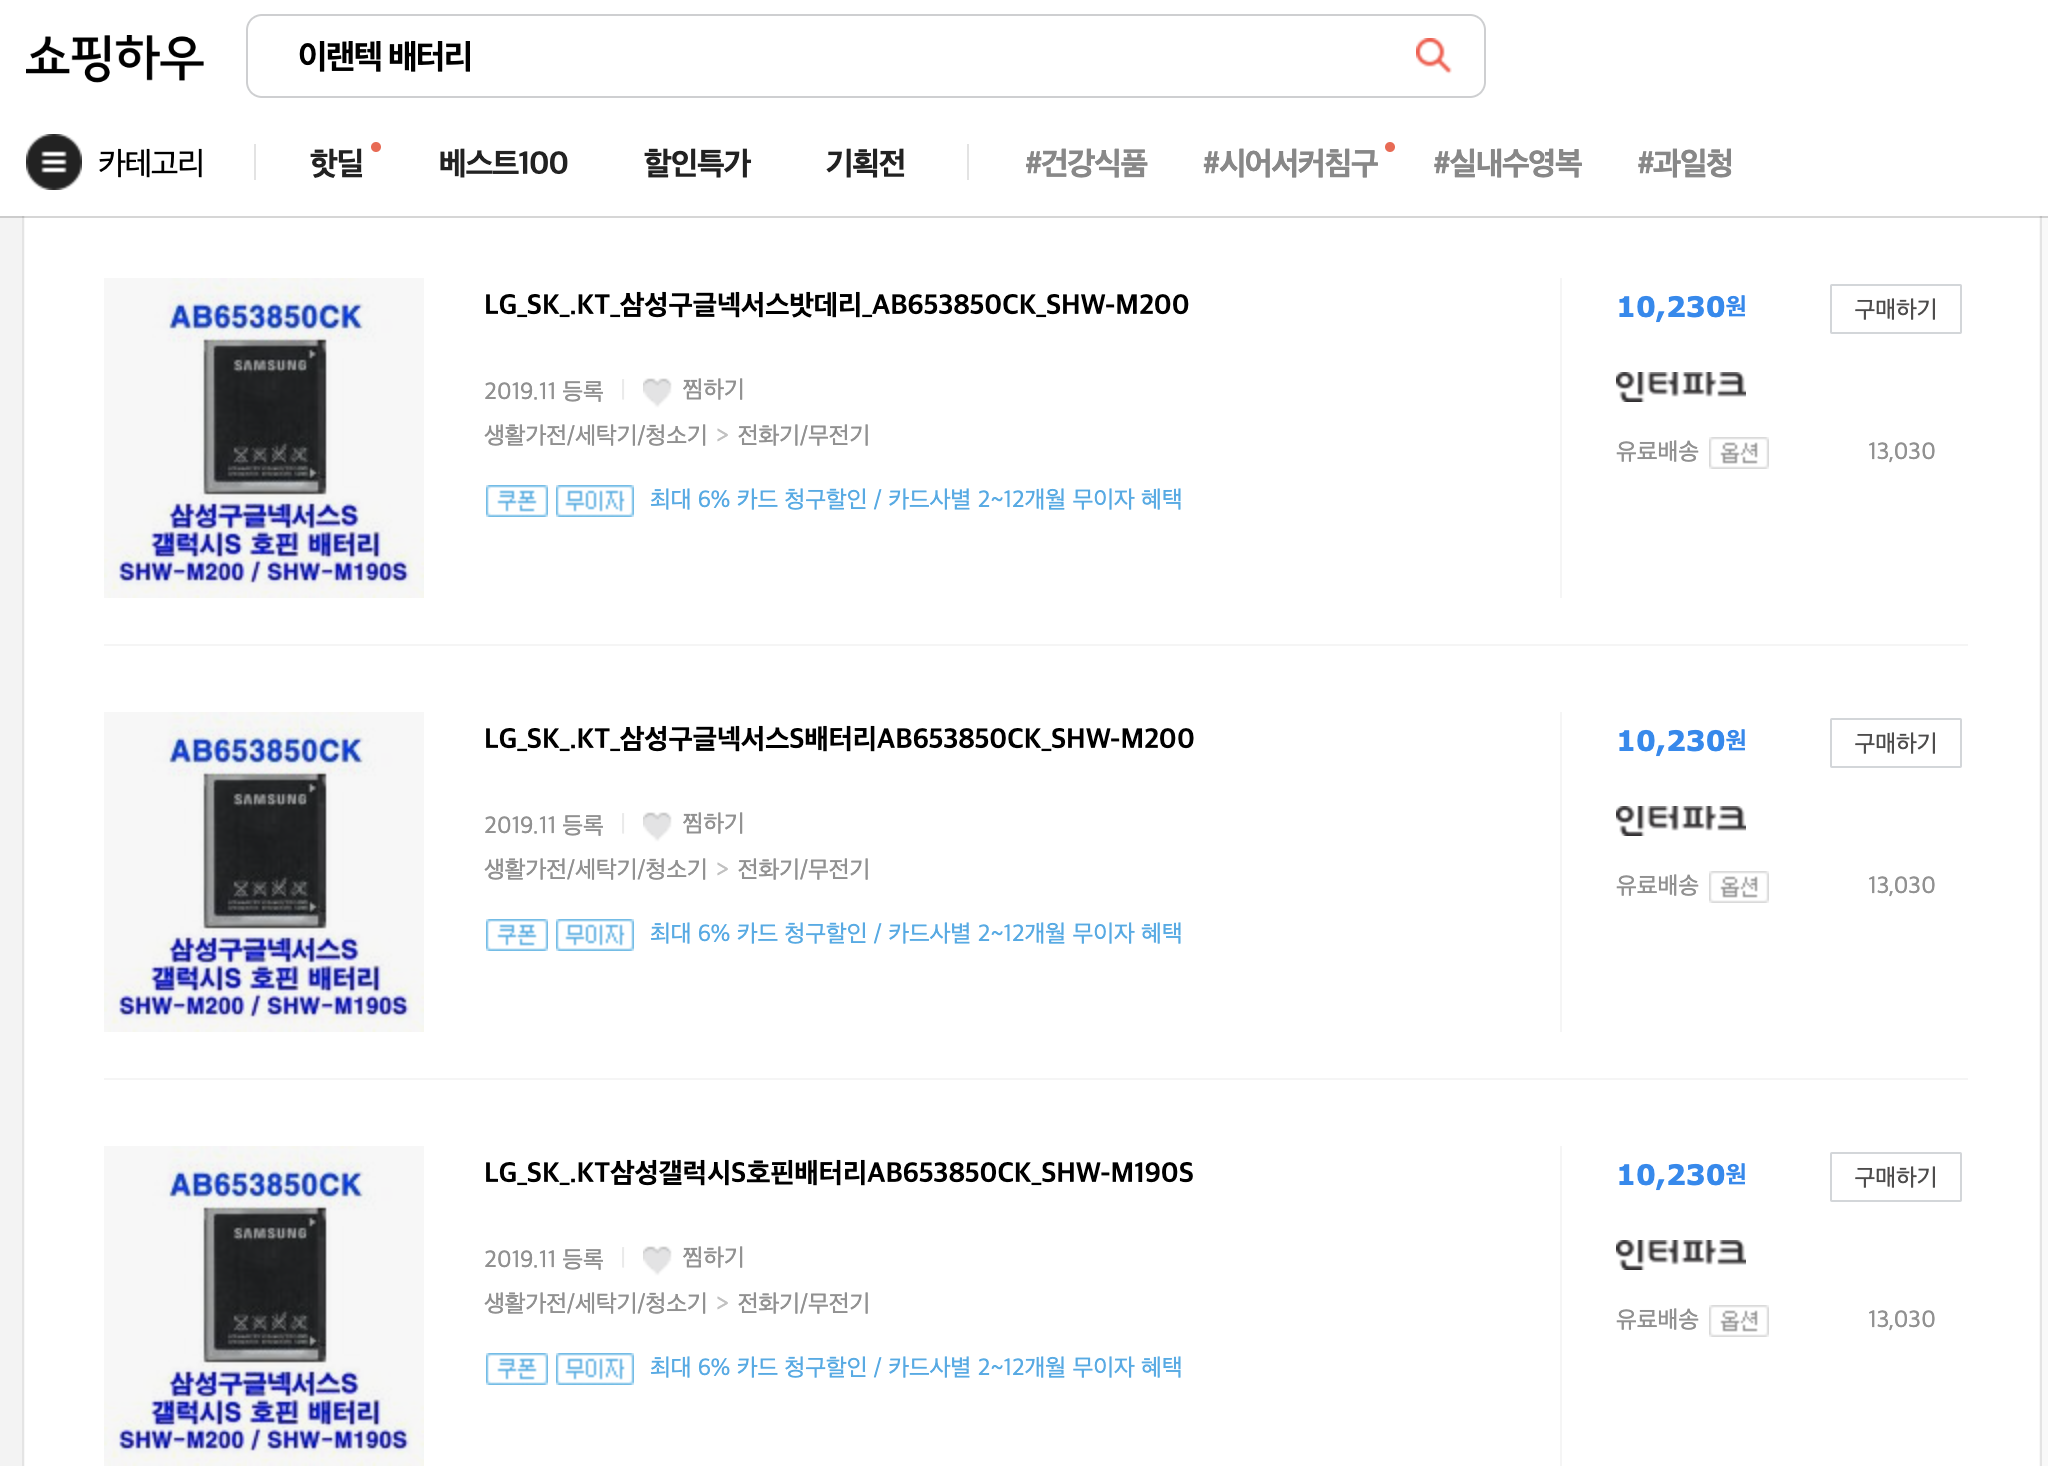Open the 베스트100 menu tab
2048x1466 pixels.
tap(503, 163)
